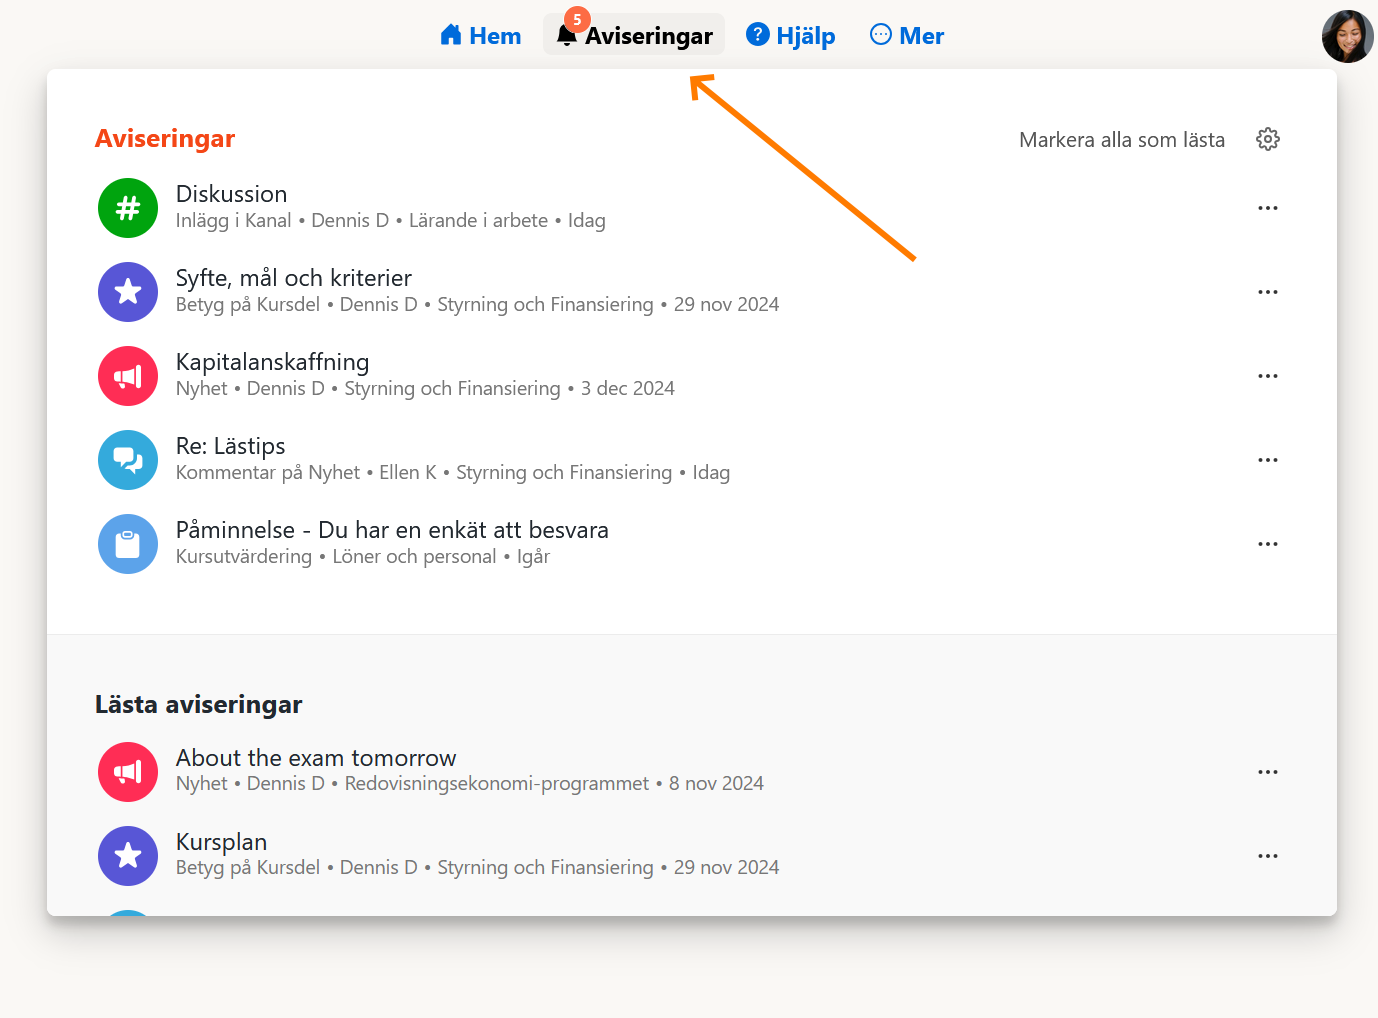The width and height of the screenshot is (1378, 1018).
Task: Click Markera alla som lästa
Action: (x=1121, y=140)
